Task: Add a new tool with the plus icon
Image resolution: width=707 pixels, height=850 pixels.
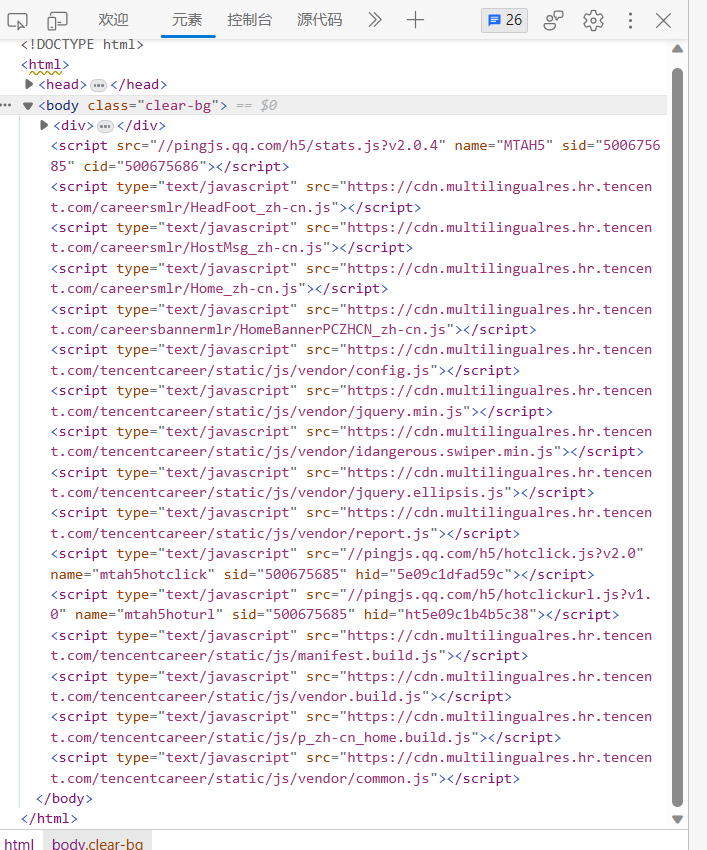Action: [415, 20]
